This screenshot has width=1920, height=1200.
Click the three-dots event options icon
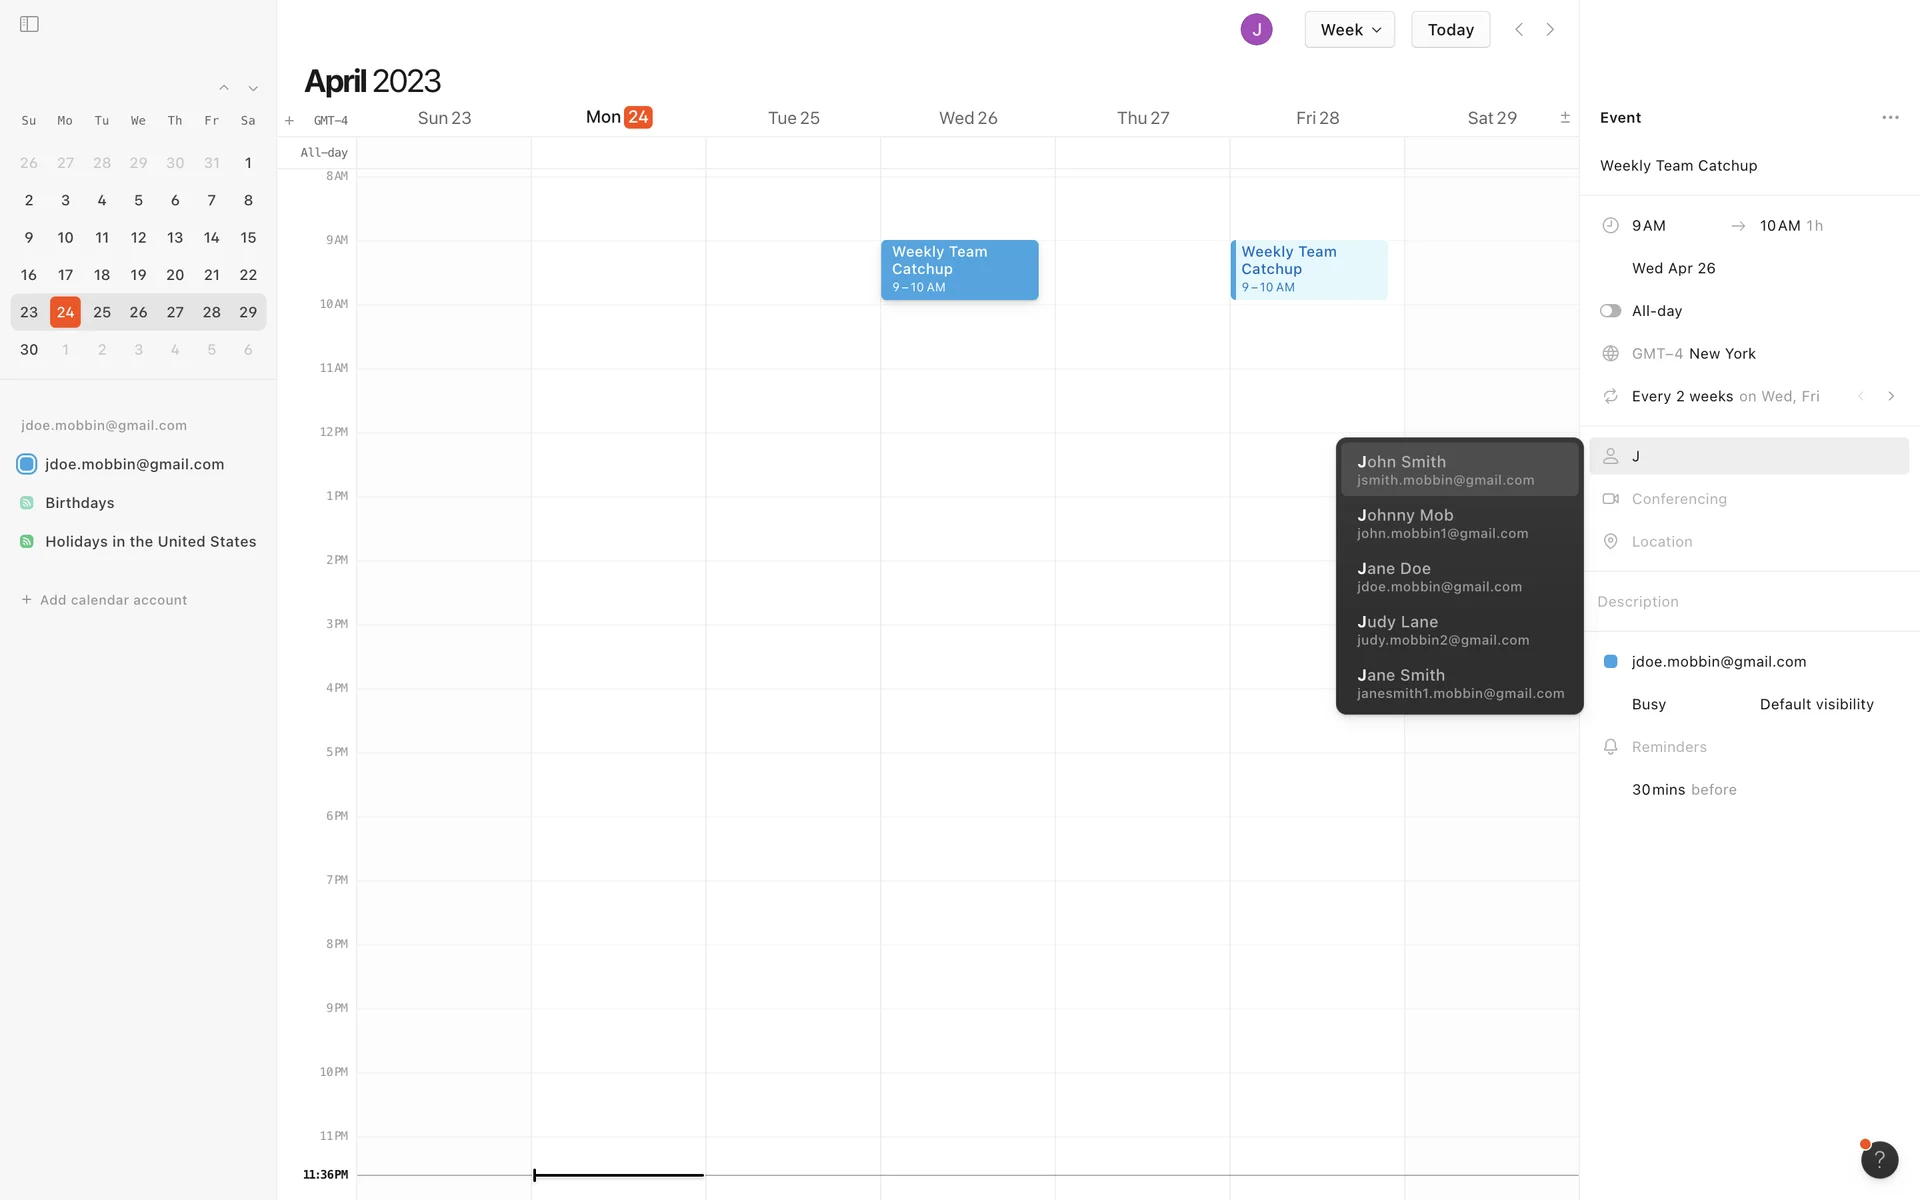(1889, 118)
